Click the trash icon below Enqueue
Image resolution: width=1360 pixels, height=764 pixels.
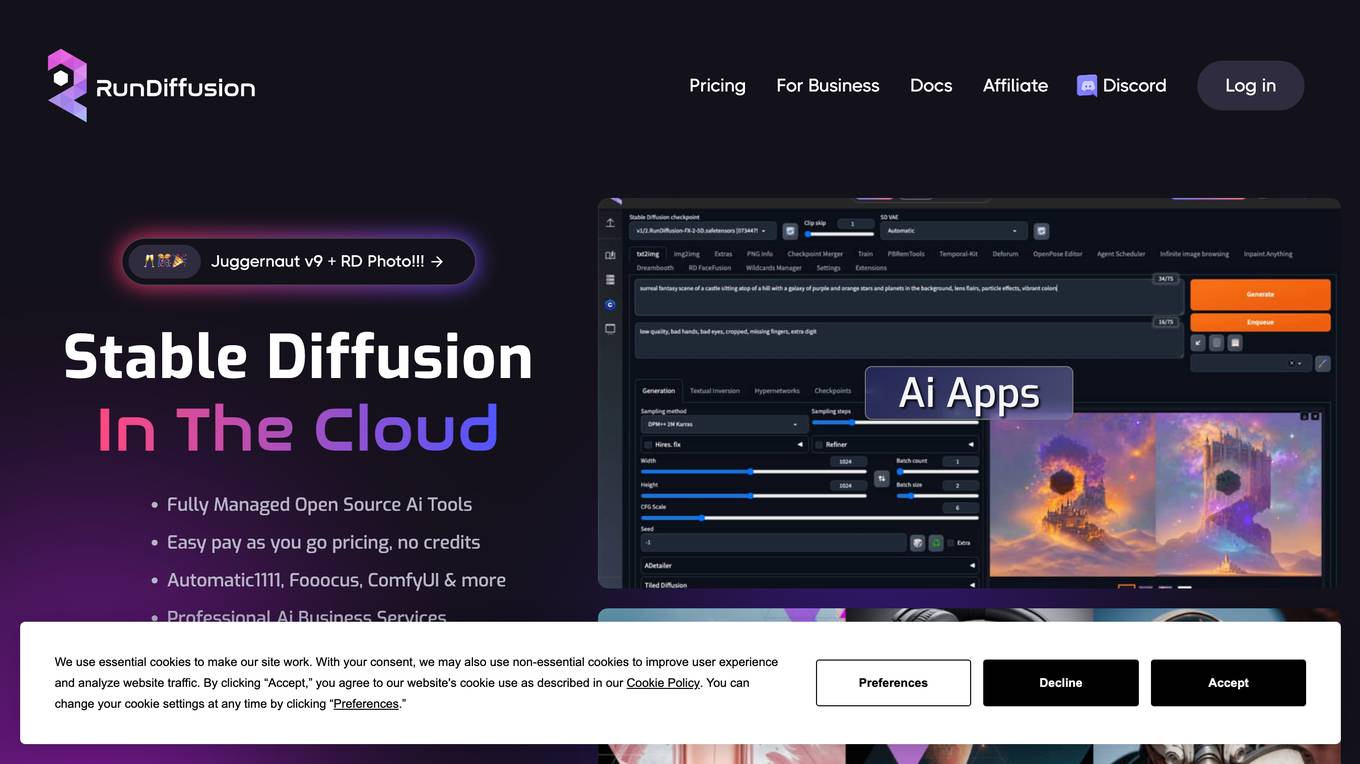(x=1216, y=343)
